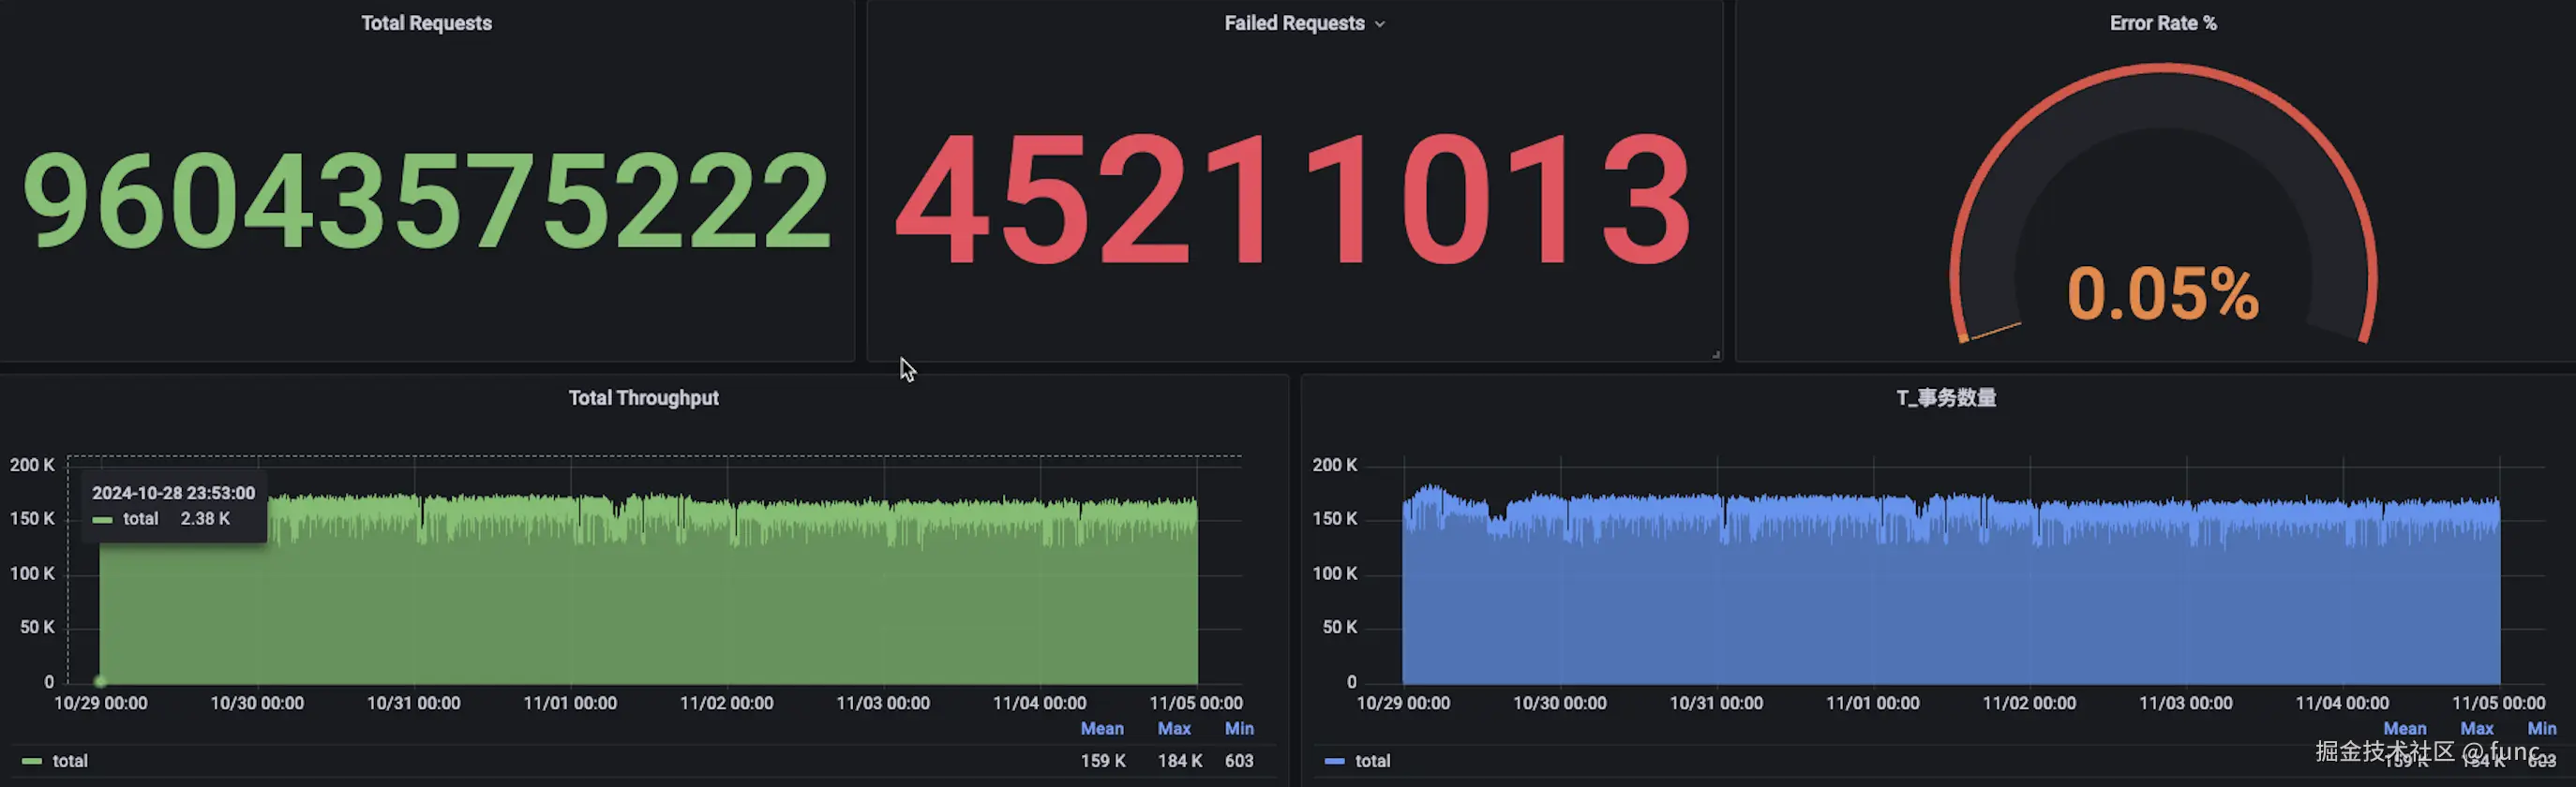Click the green data point at chart origin in Total Throughput
This screenshot has width=2576, height=787.
pyautogui.click(x=100, y=682)
